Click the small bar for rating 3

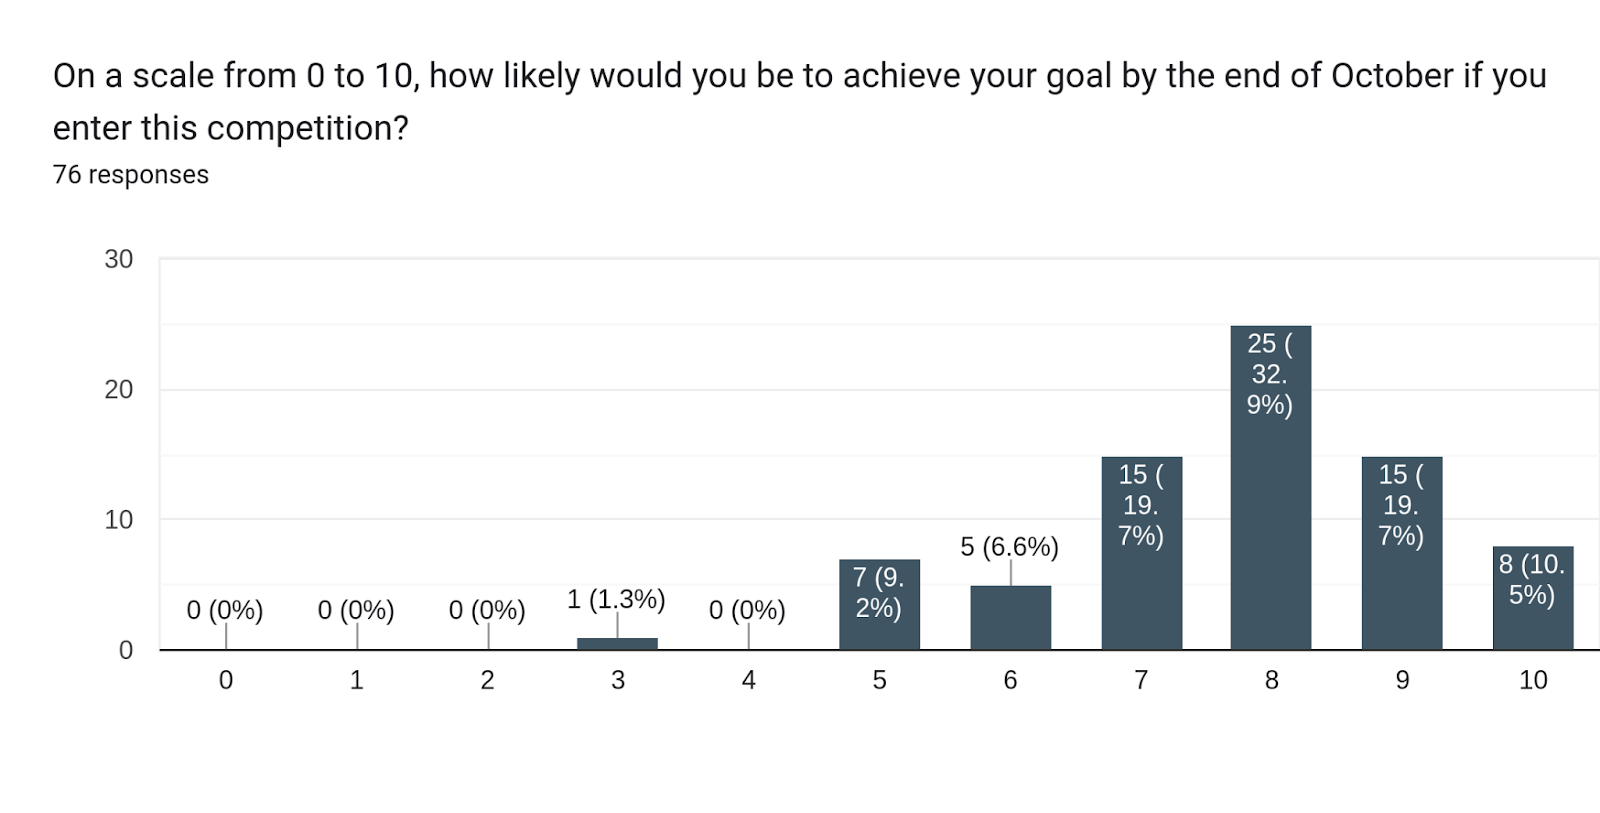(x=617, y=644)
